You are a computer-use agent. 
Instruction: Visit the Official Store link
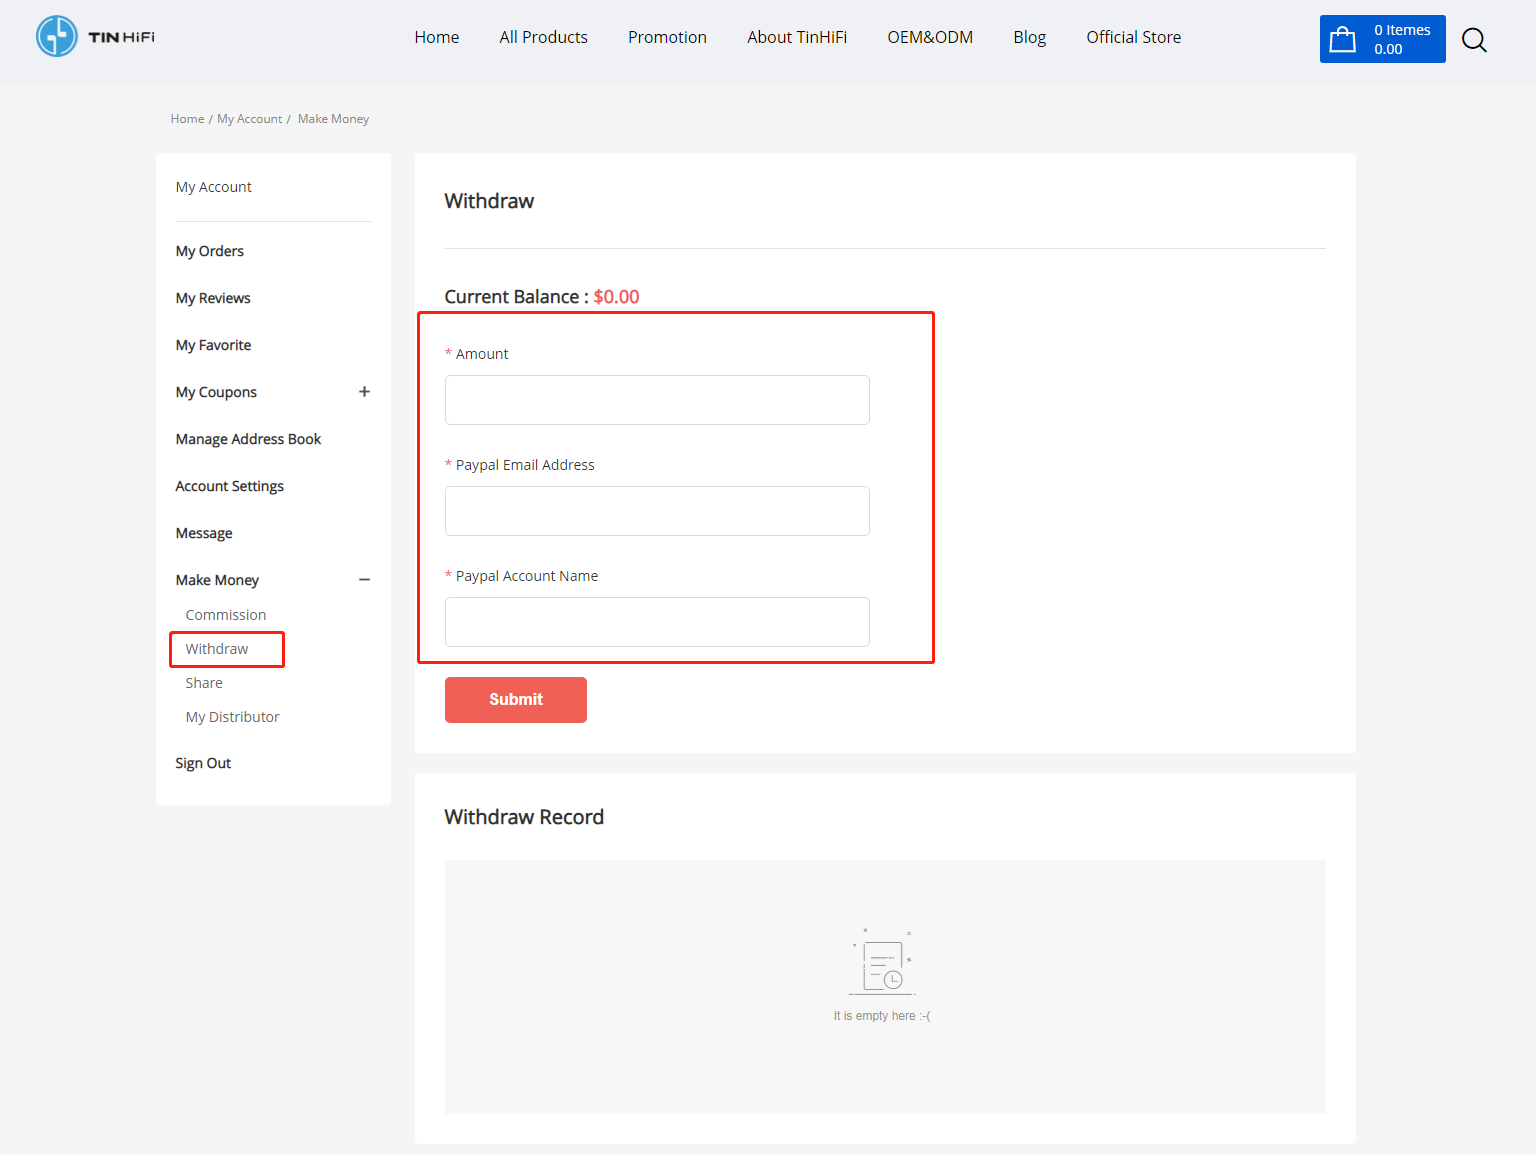(x=1133, y=37)
